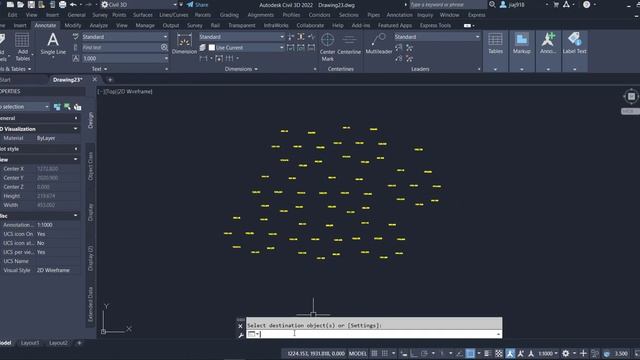
Task: Click the Print icon in quick access toolbar
Action: pyautogui.click(x=62, y=4)
